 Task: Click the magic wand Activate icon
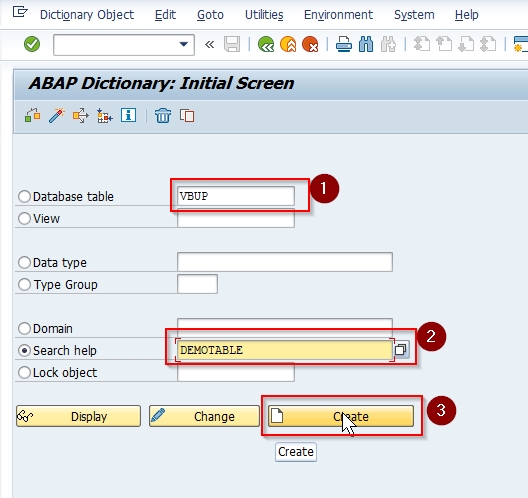coord(57,116)
